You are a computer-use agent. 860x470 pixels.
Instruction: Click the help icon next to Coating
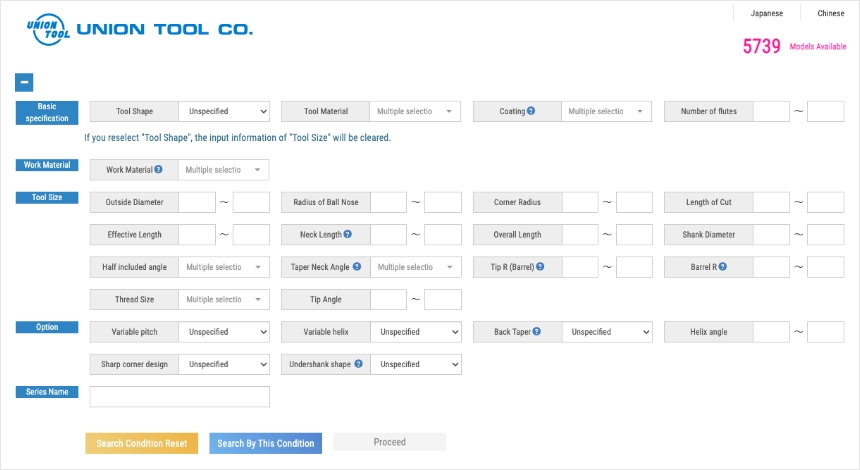531,111
